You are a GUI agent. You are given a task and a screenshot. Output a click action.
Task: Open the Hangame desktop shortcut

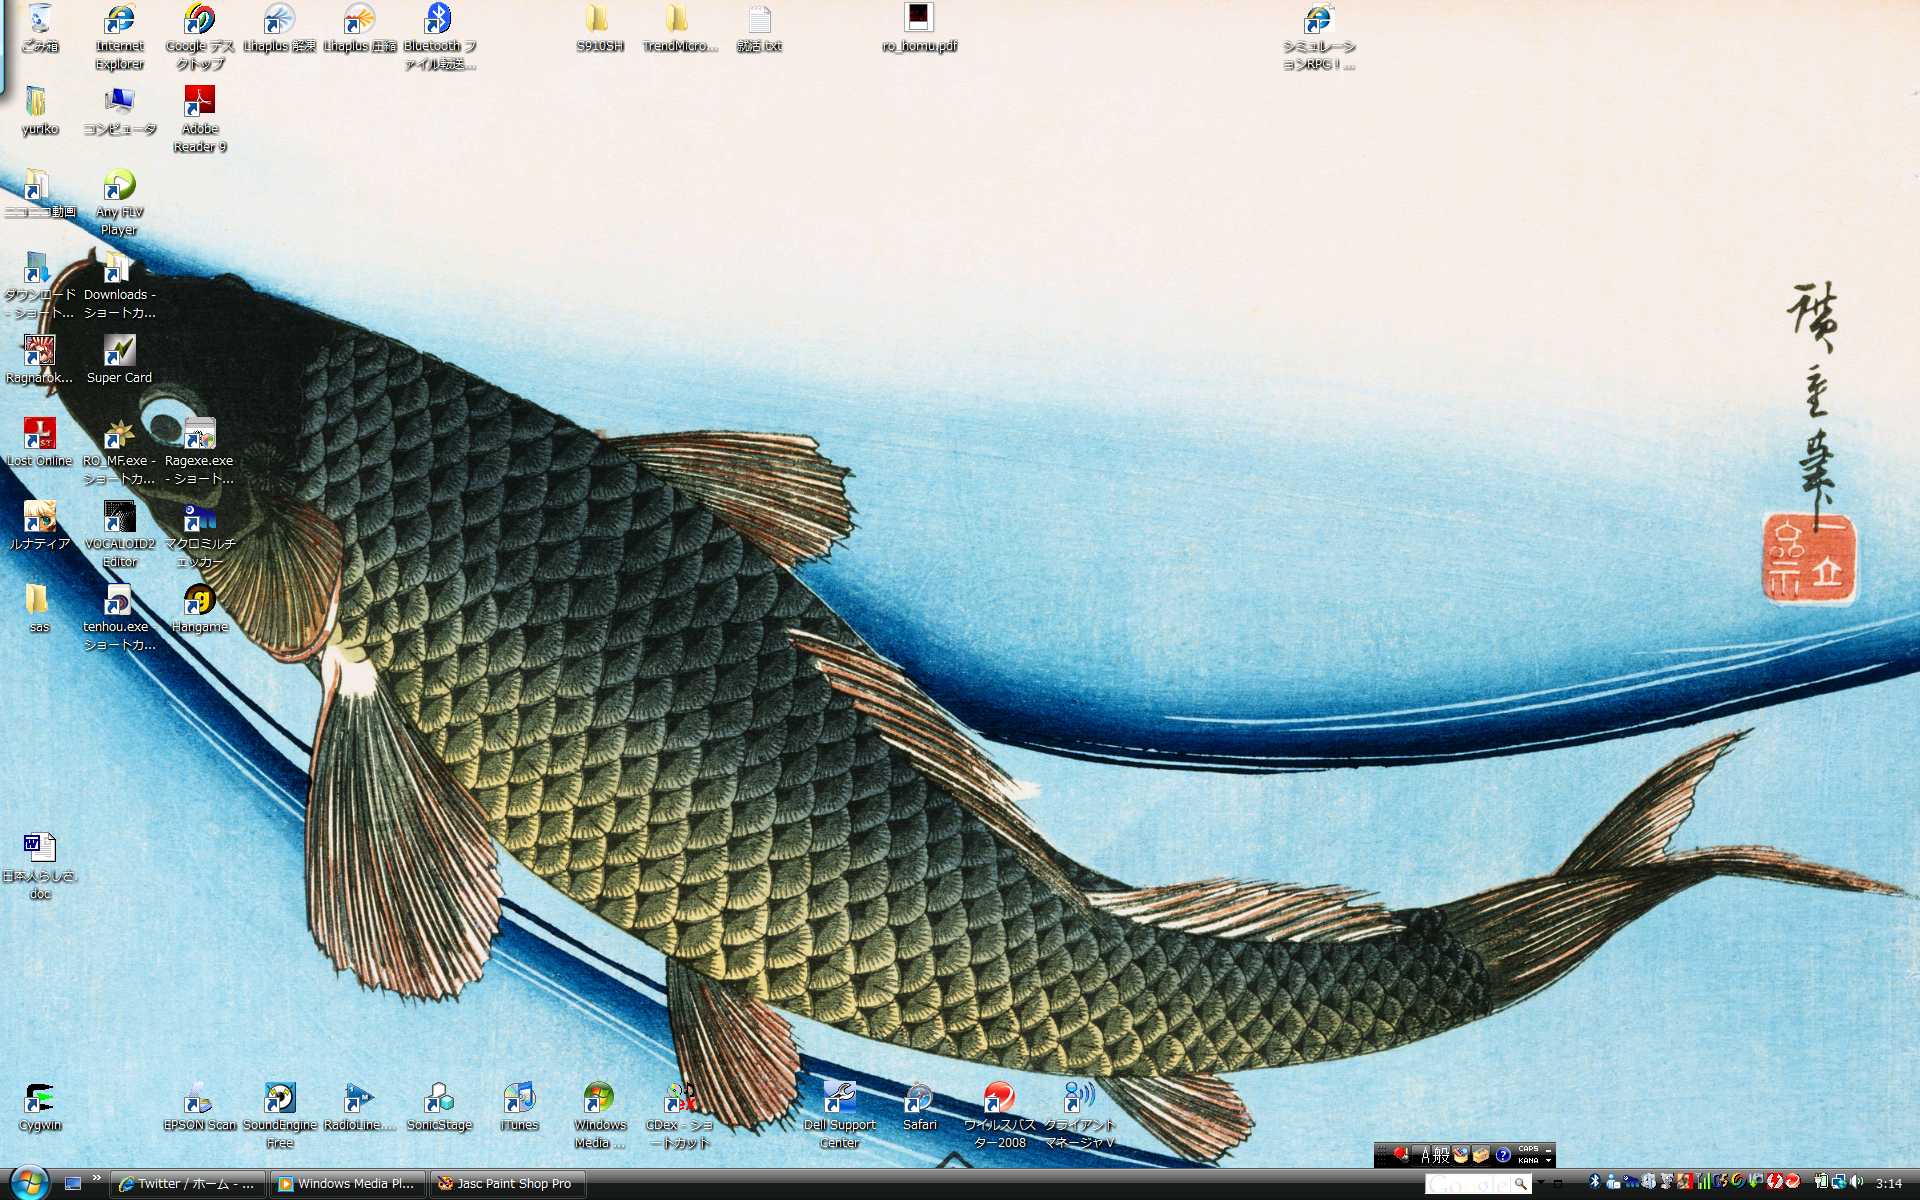point(199,600)
